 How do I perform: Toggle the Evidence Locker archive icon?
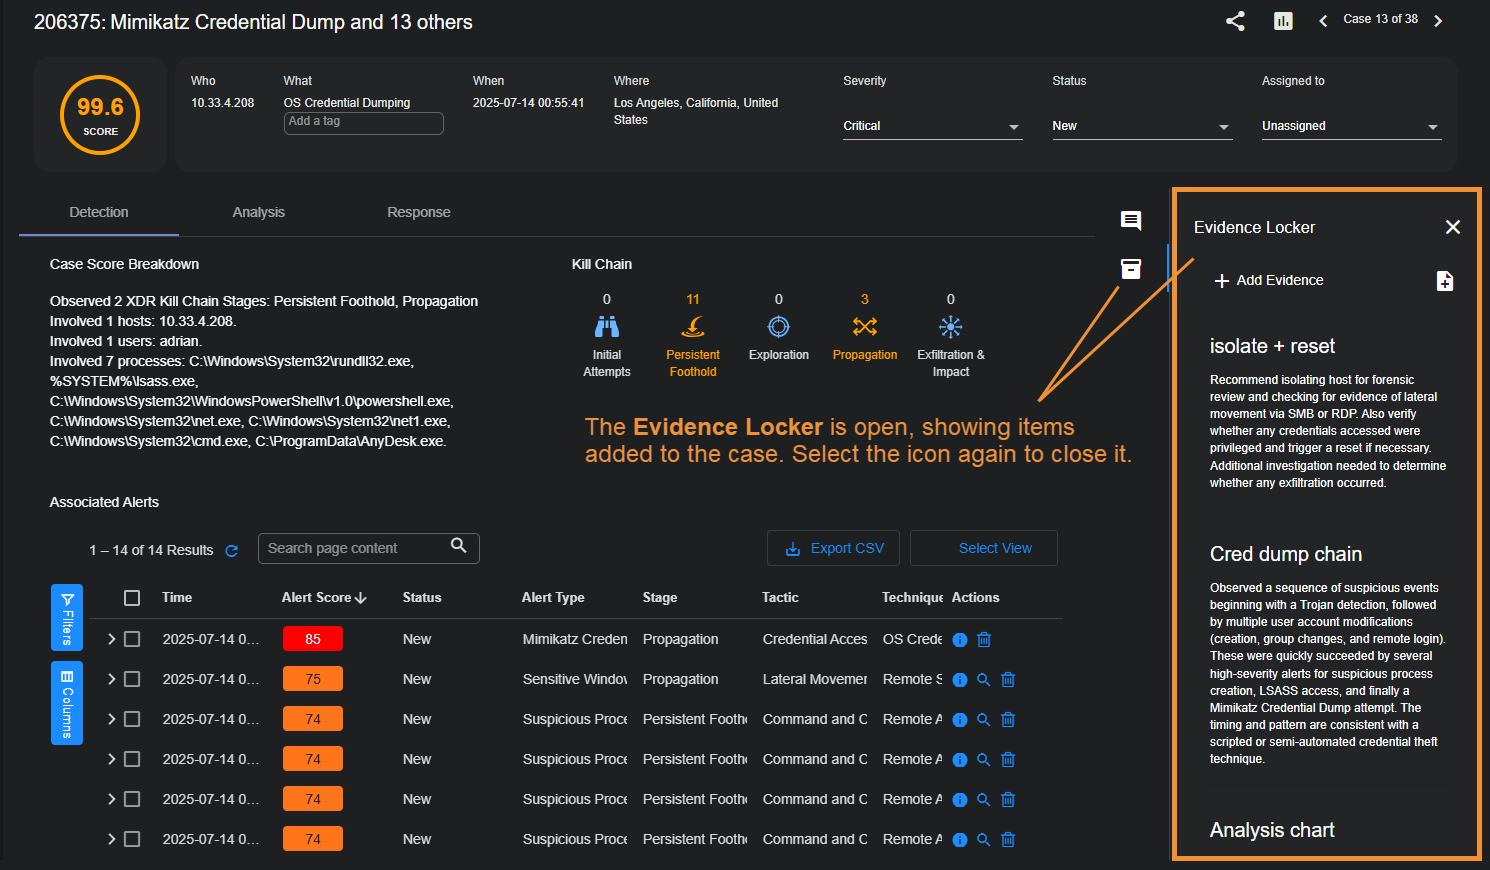coord(1131,269)
